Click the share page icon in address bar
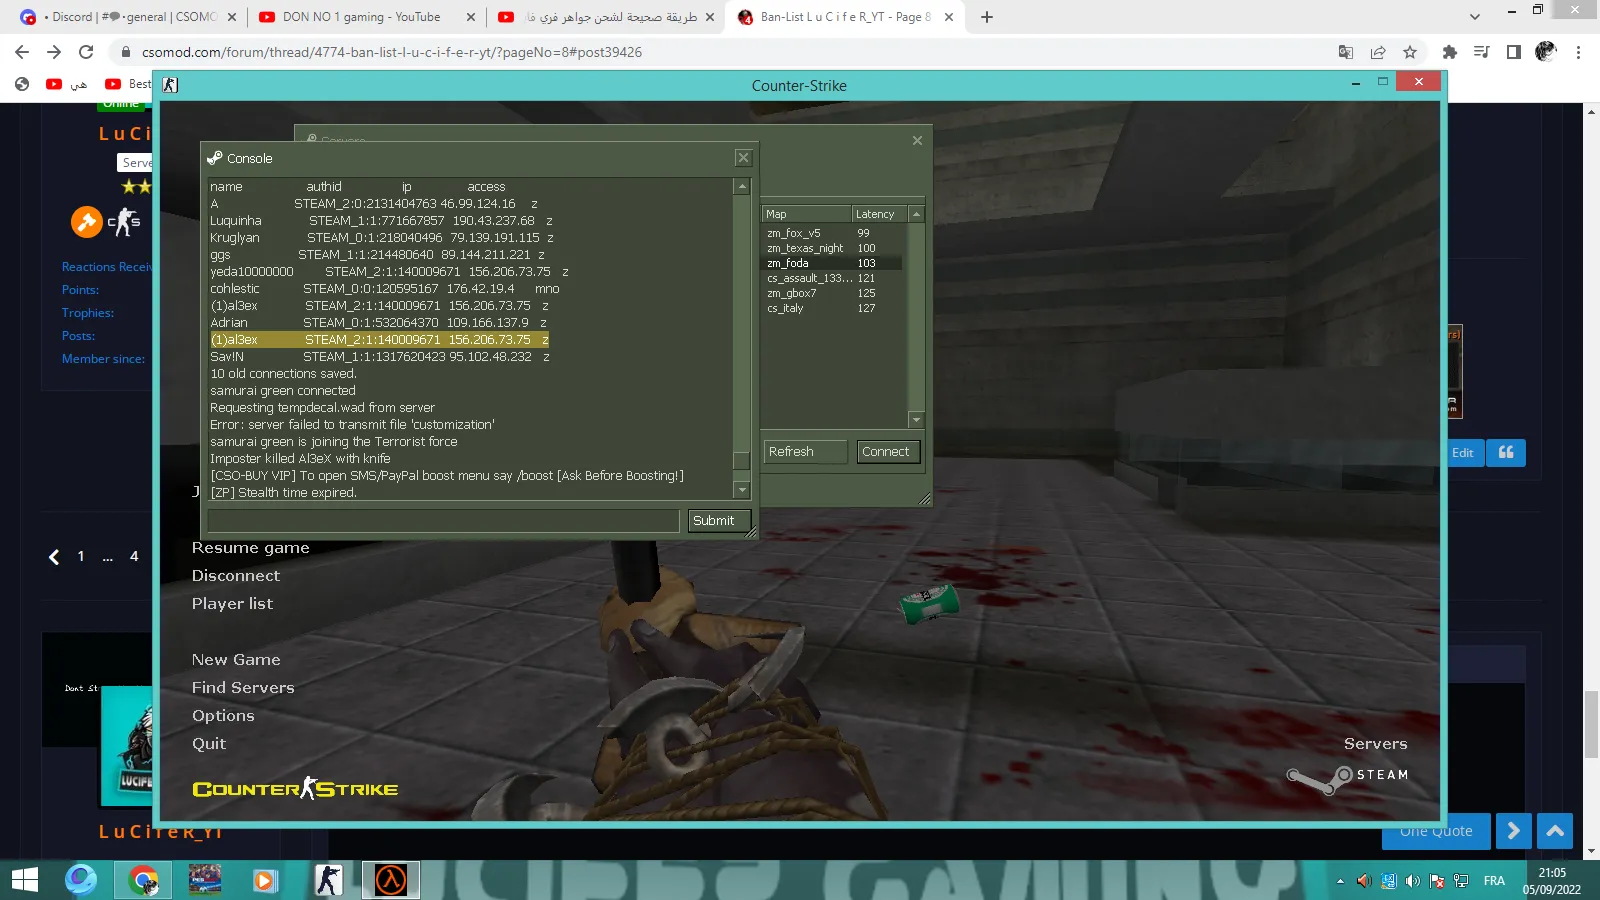 click(x=1378, y=52)
